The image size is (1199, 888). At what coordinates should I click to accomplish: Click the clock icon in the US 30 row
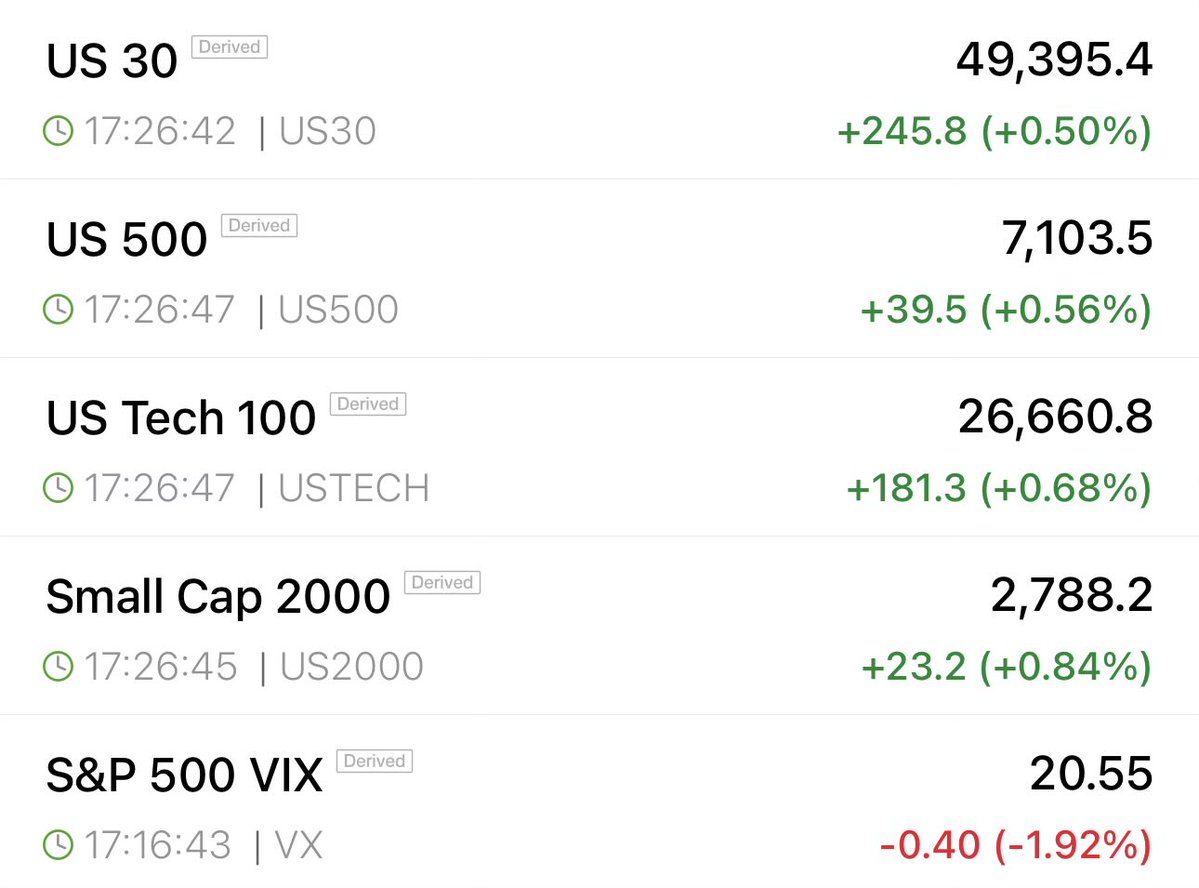[x=59, y=132]
